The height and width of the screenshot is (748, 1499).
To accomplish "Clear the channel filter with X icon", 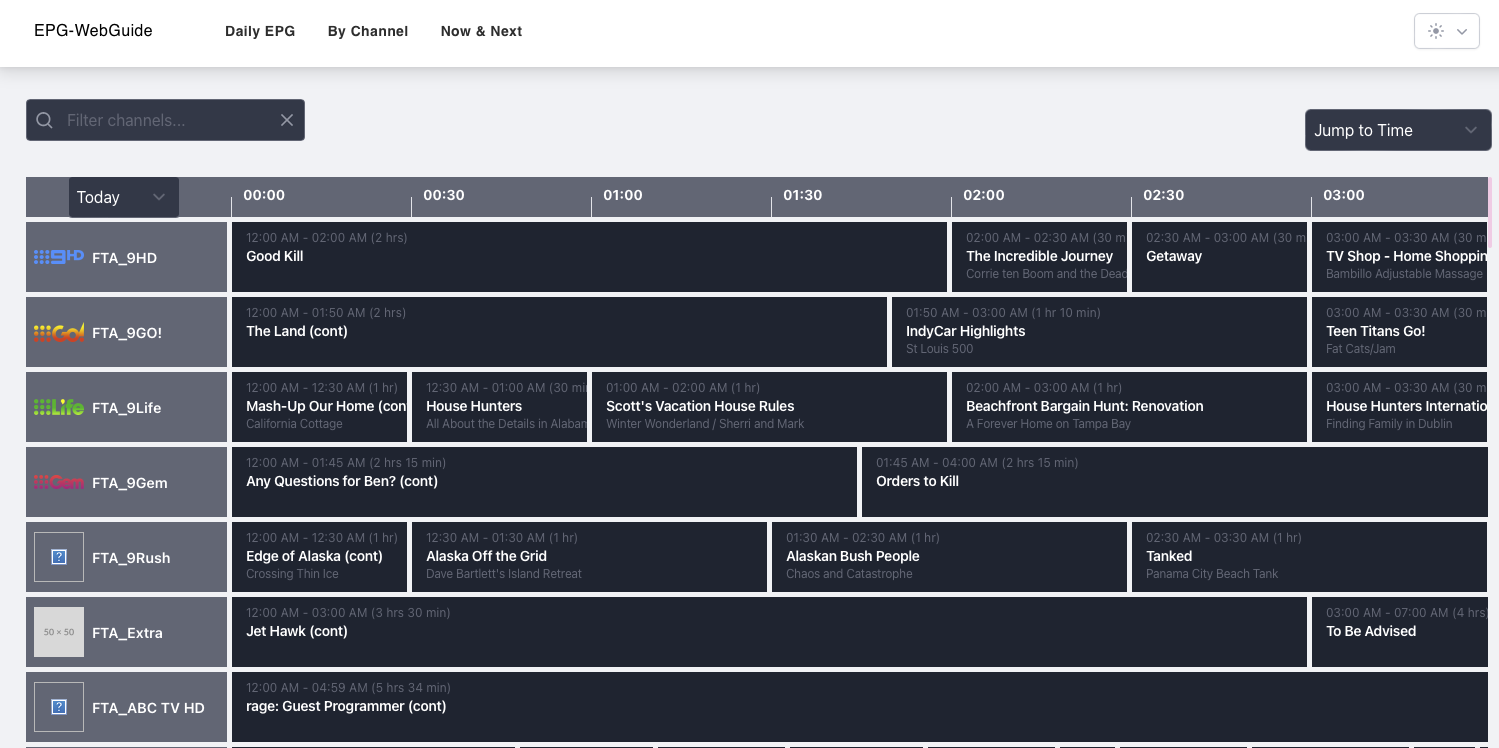I will (287, 120).
